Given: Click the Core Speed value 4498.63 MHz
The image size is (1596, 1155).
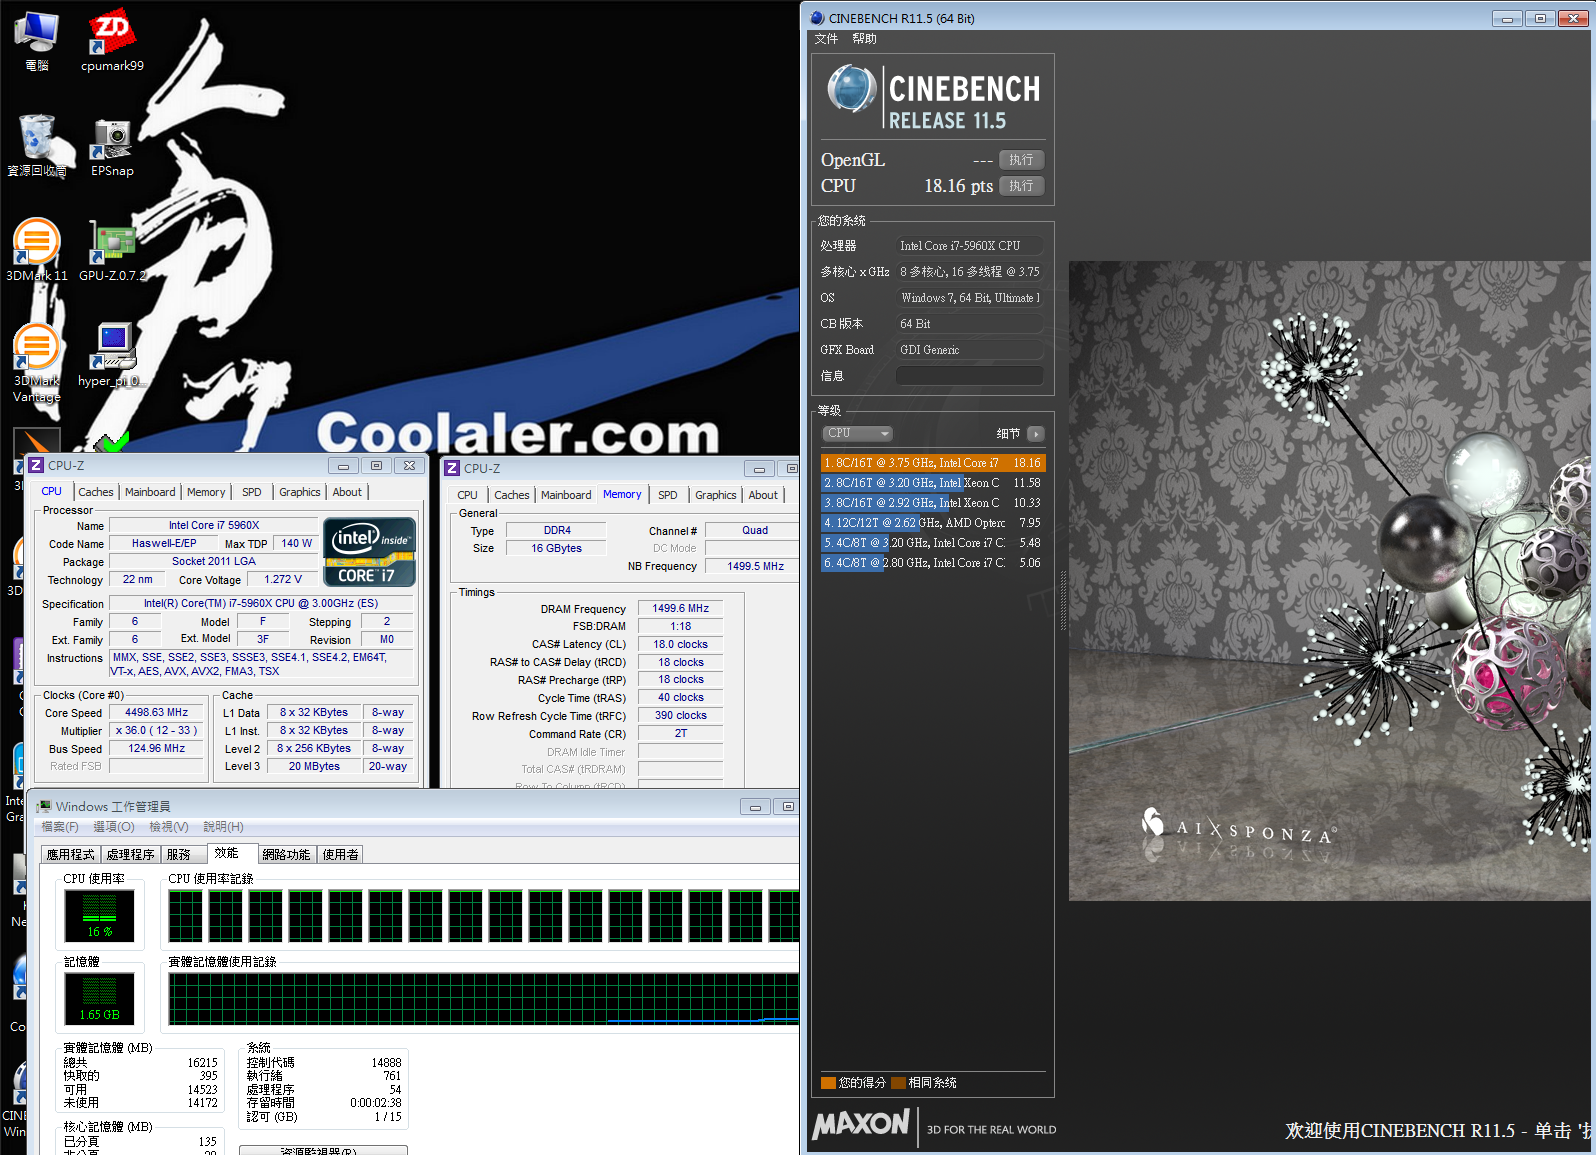Looking at the screenshot, I should (156, 713).
